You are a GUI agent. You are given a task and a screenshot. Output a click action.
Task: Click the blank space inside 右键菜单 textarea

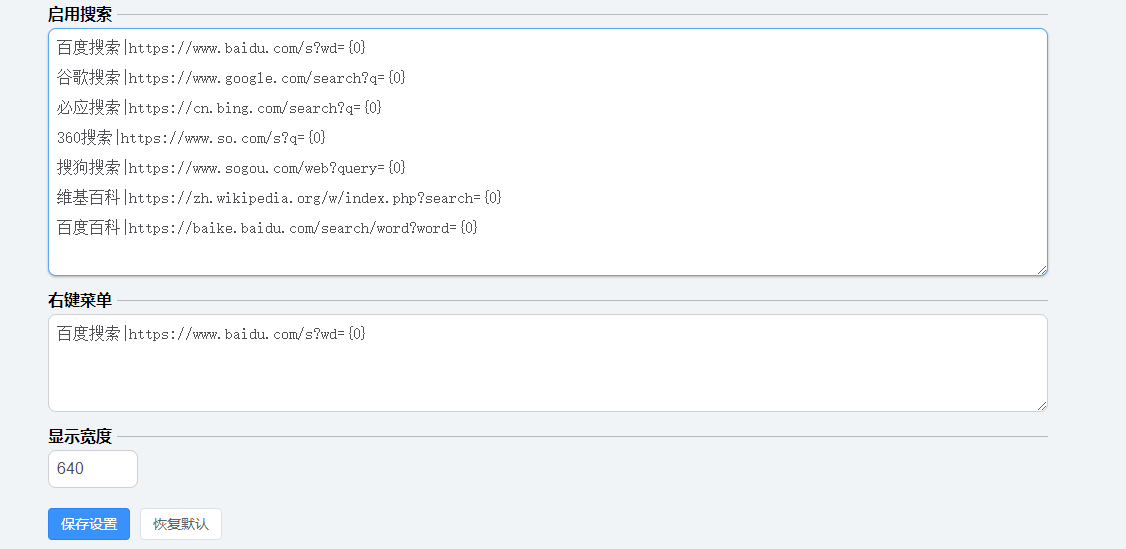pyautogui.click(x=547, y=377)
